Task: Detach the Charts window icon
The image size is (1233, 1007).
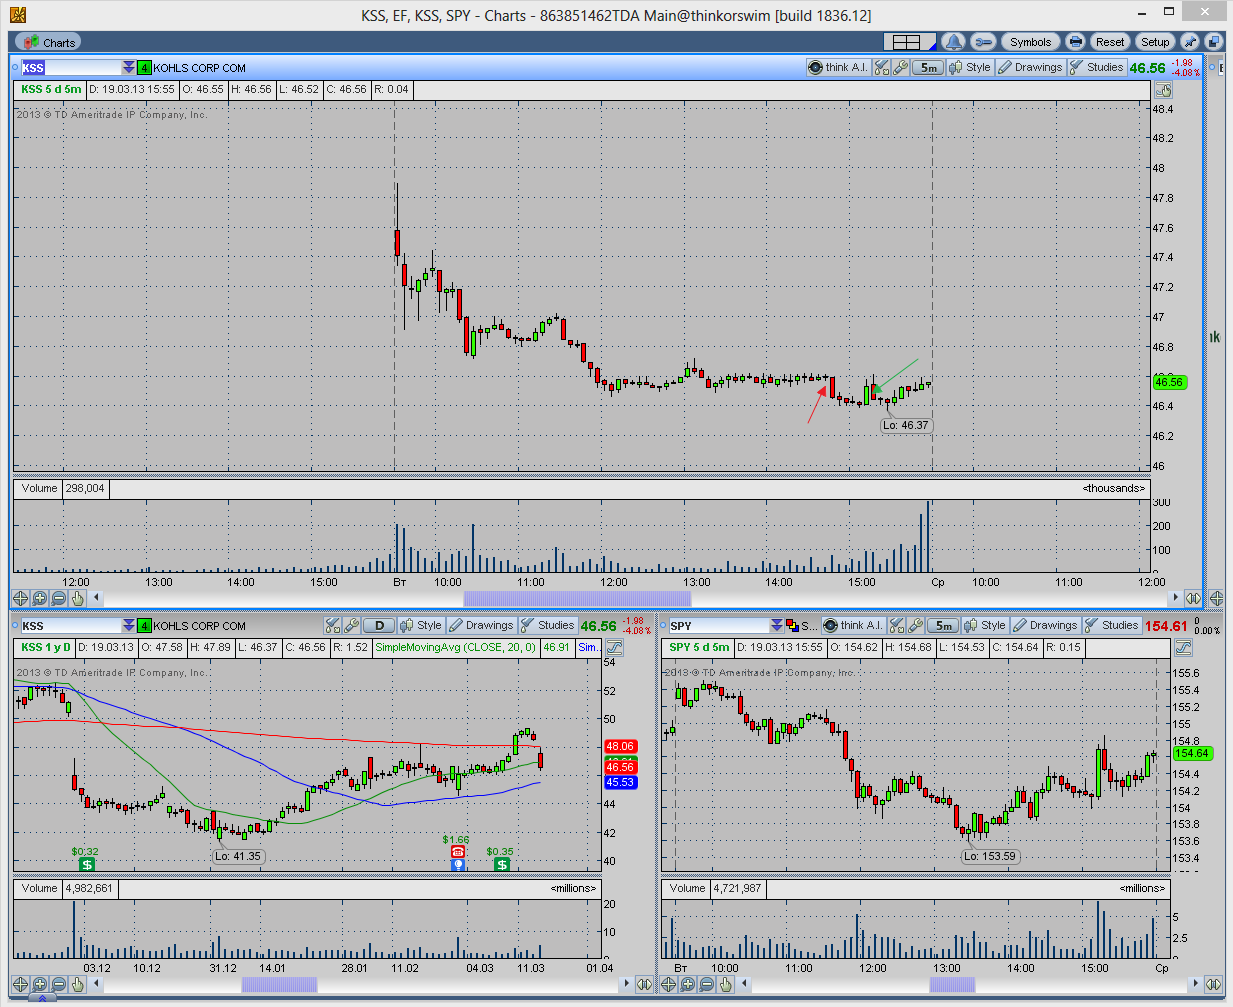Action: [1213, 42]
